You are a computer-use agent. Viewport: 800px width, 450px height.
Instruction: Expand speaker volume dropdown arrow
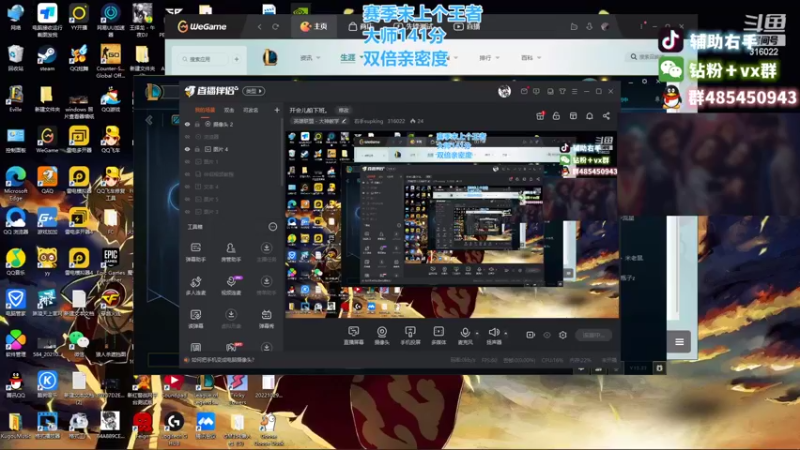506,334
